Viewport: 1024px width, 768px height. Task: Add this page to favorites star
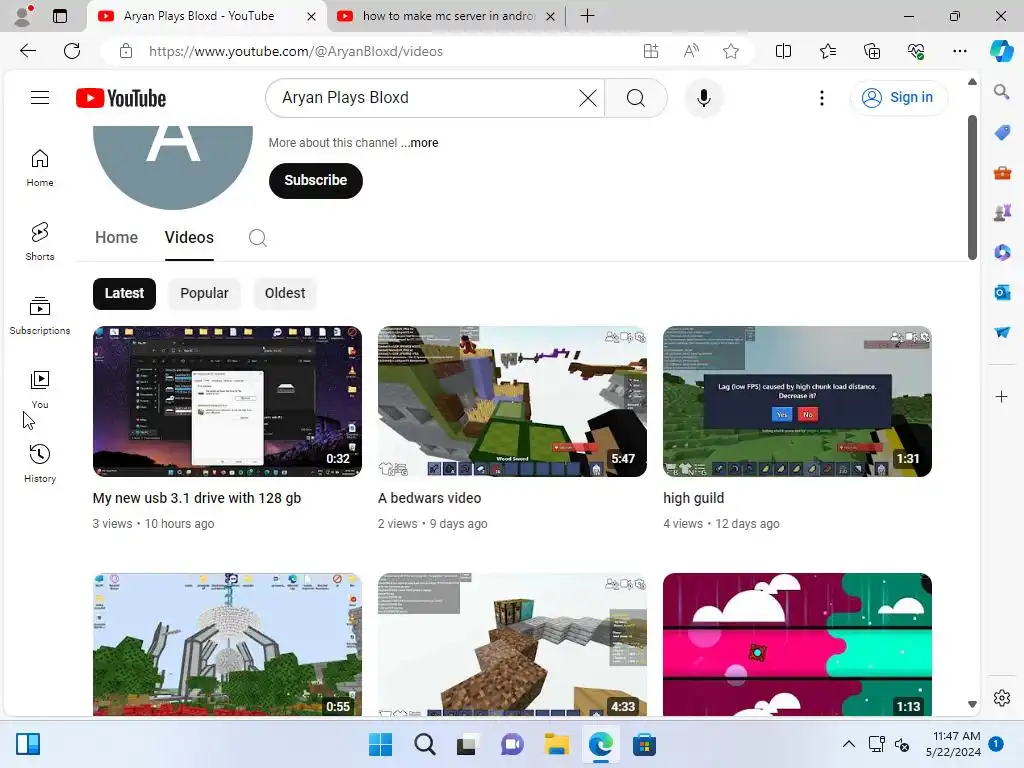(731, 51)
